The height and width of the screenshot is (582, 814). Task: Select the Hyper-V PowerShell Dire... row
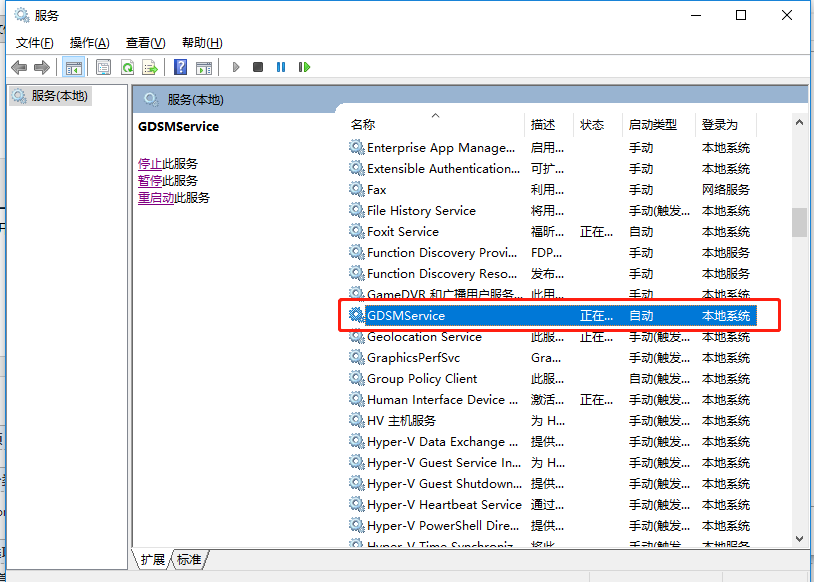point(552,525)
